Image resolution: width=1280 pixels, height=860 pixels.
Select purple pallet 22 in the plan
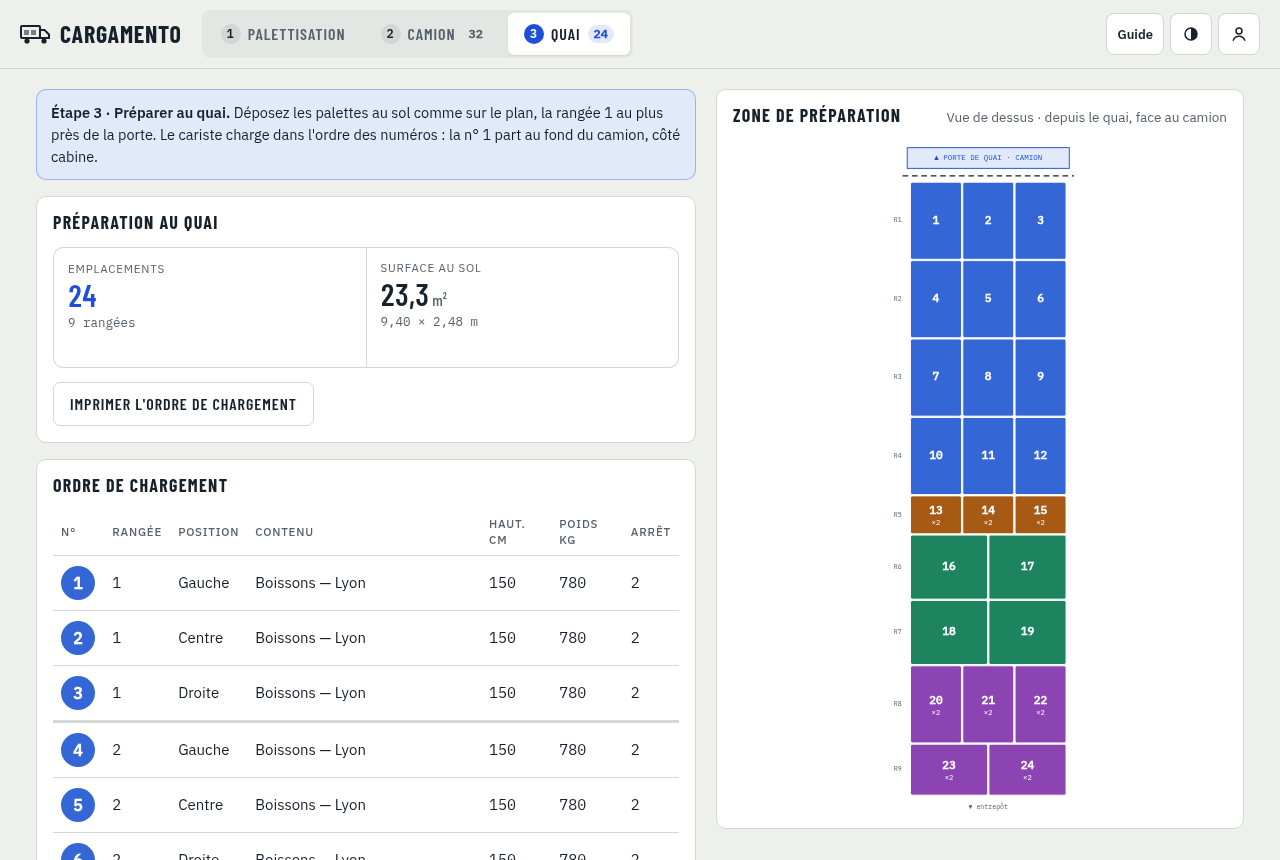coord(1040,704)
